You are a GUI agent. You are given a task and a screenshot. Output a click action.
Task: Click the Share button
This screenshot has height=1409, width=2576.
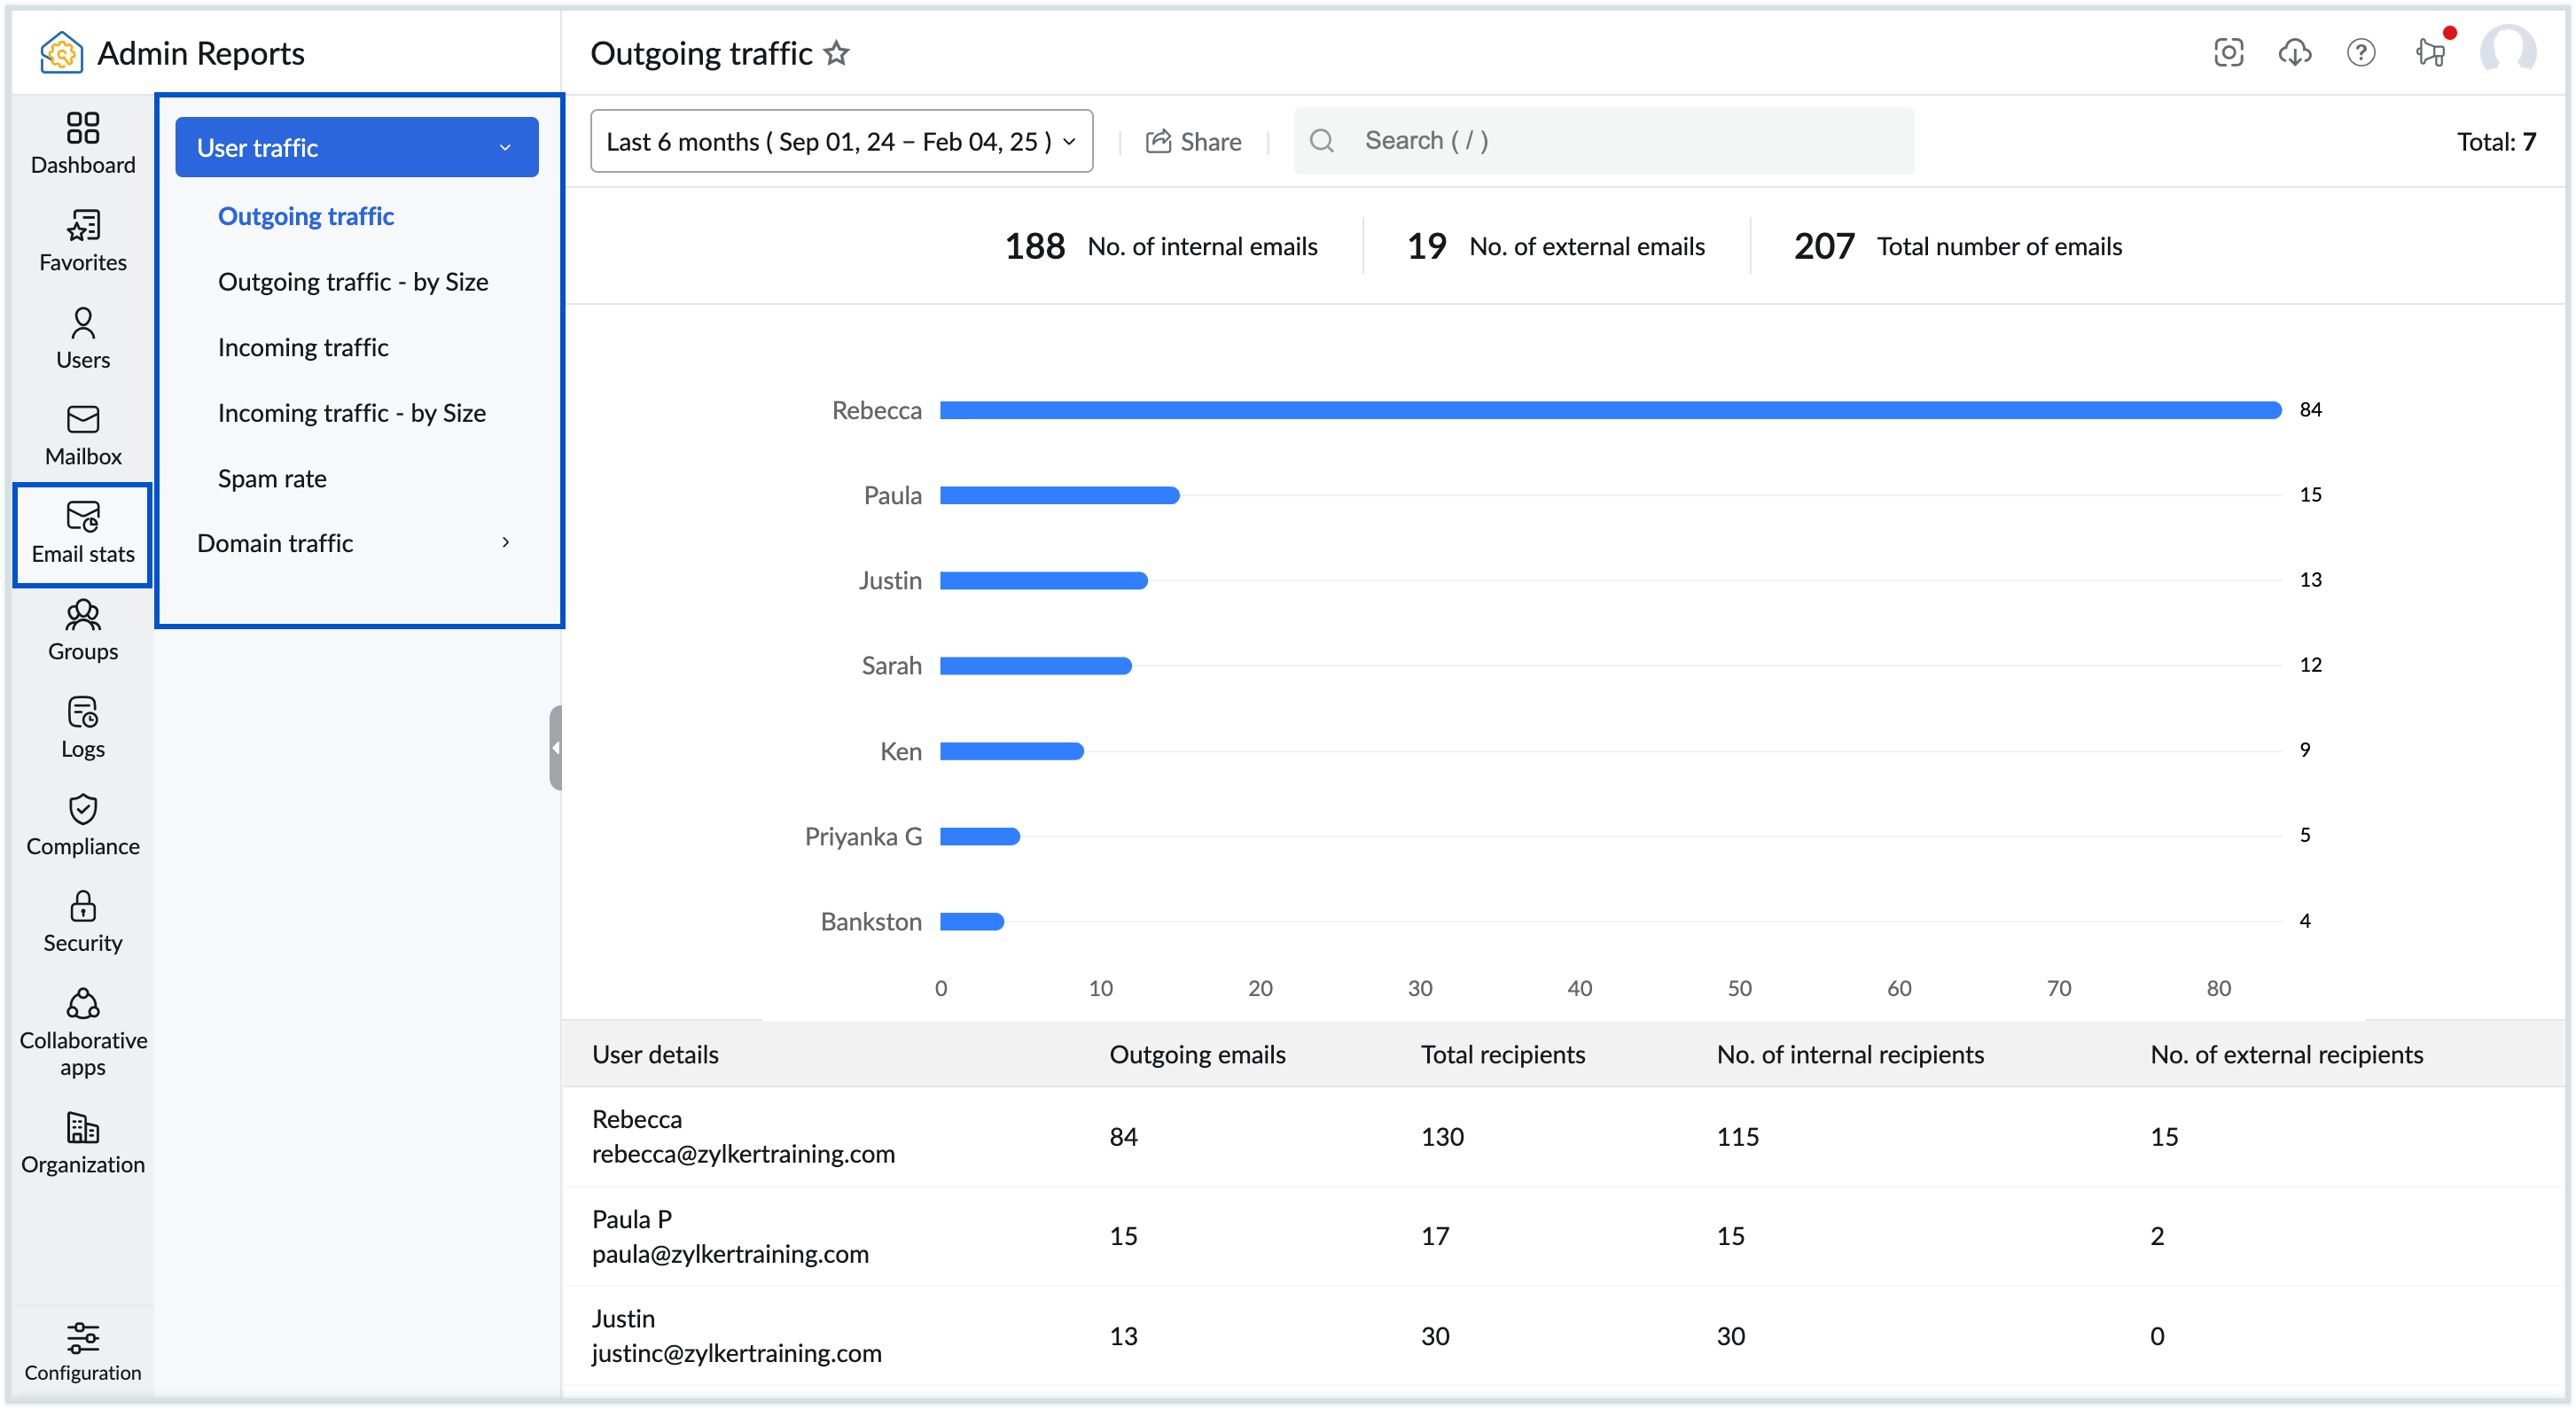[x=1193, y=141]
